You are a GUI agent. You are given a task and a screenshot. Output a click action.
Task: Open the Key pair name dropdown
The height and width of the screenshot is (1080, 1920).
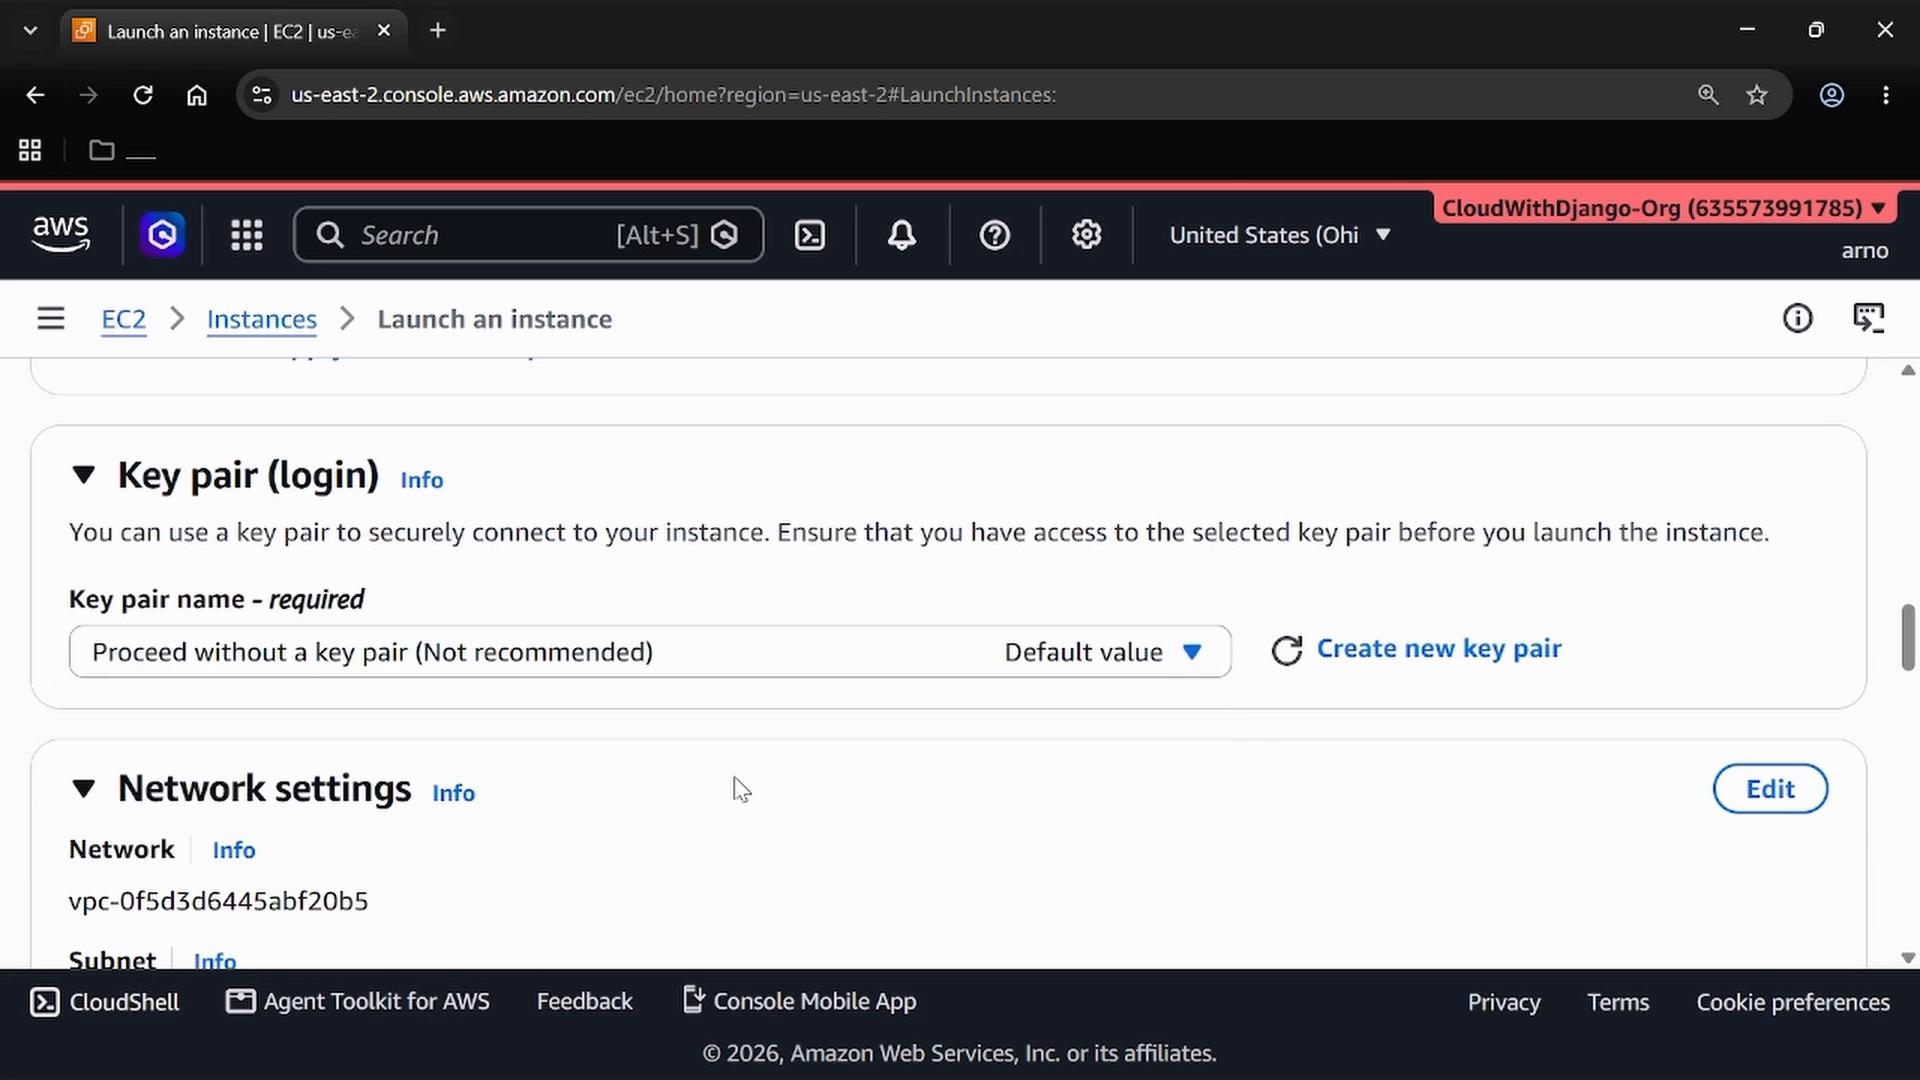point(650,652)
